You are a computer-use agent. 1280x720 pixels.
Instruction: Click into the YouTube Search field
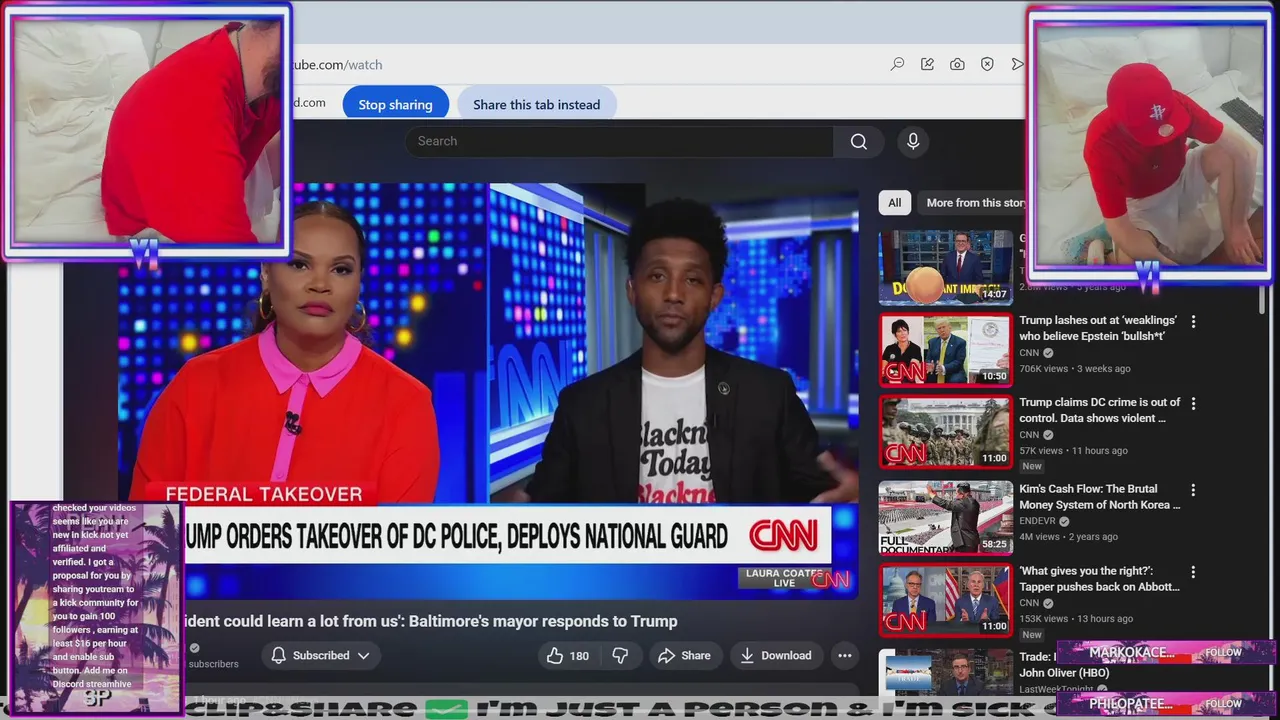619,141
